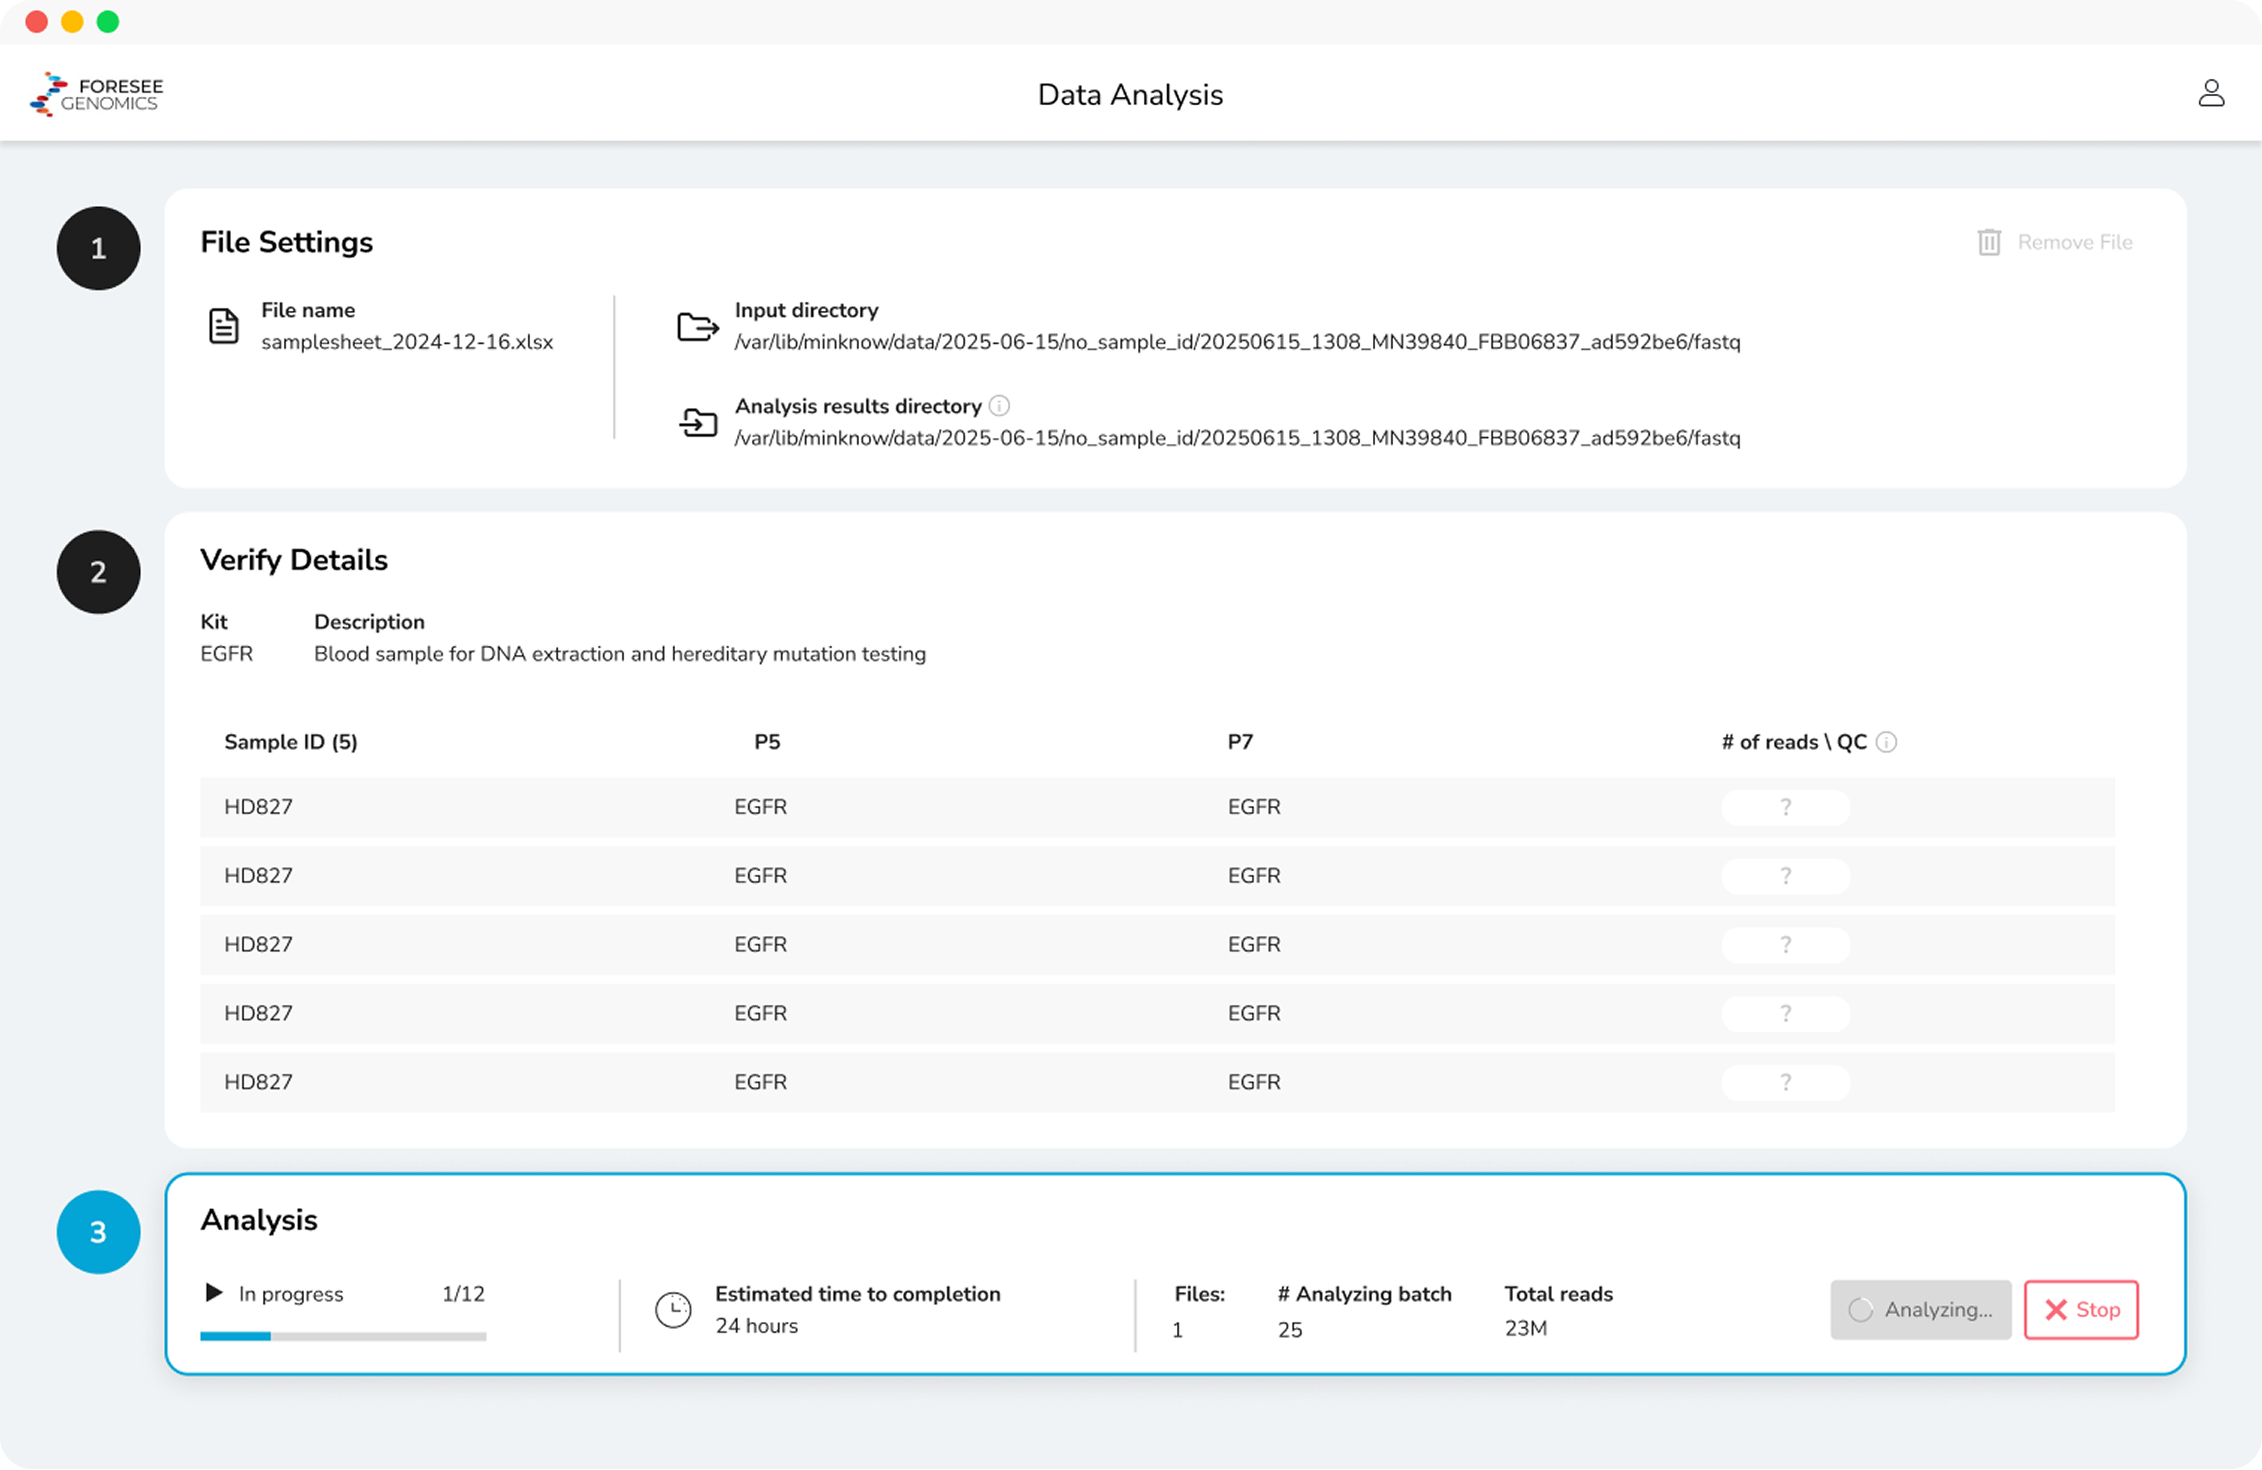Click the samplesheet file document icon

click(223, 326)
